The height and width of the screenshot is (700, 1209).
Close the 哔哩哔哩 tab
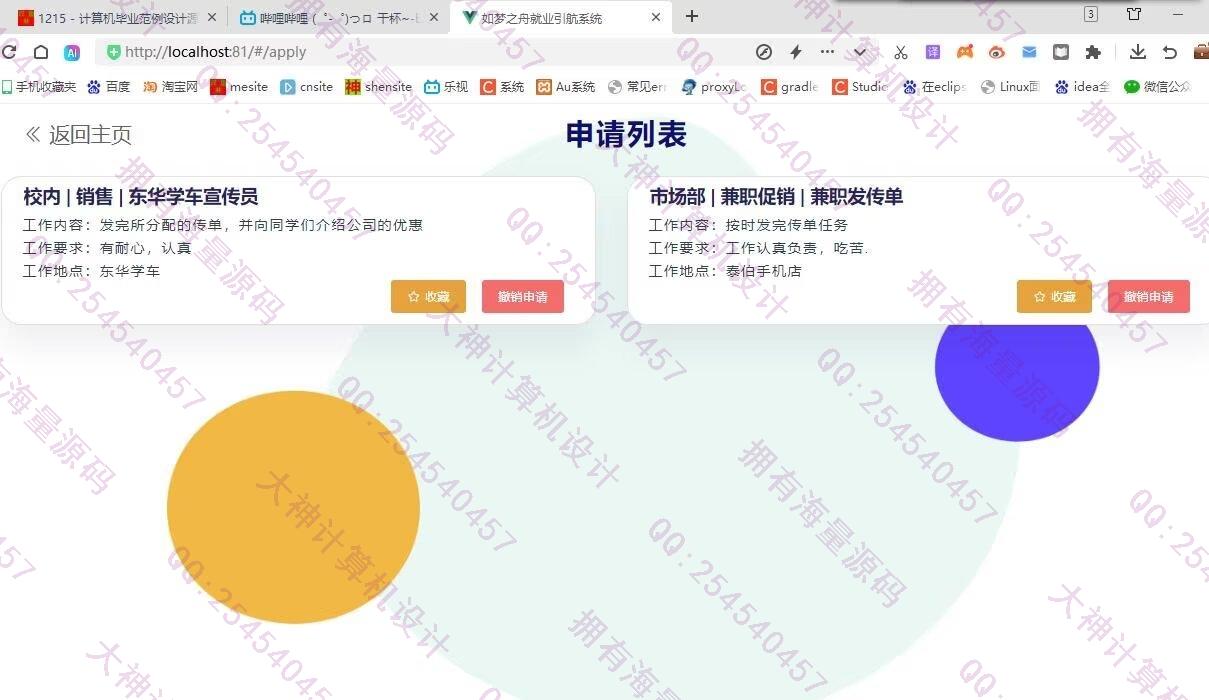[x=434, y=17]
